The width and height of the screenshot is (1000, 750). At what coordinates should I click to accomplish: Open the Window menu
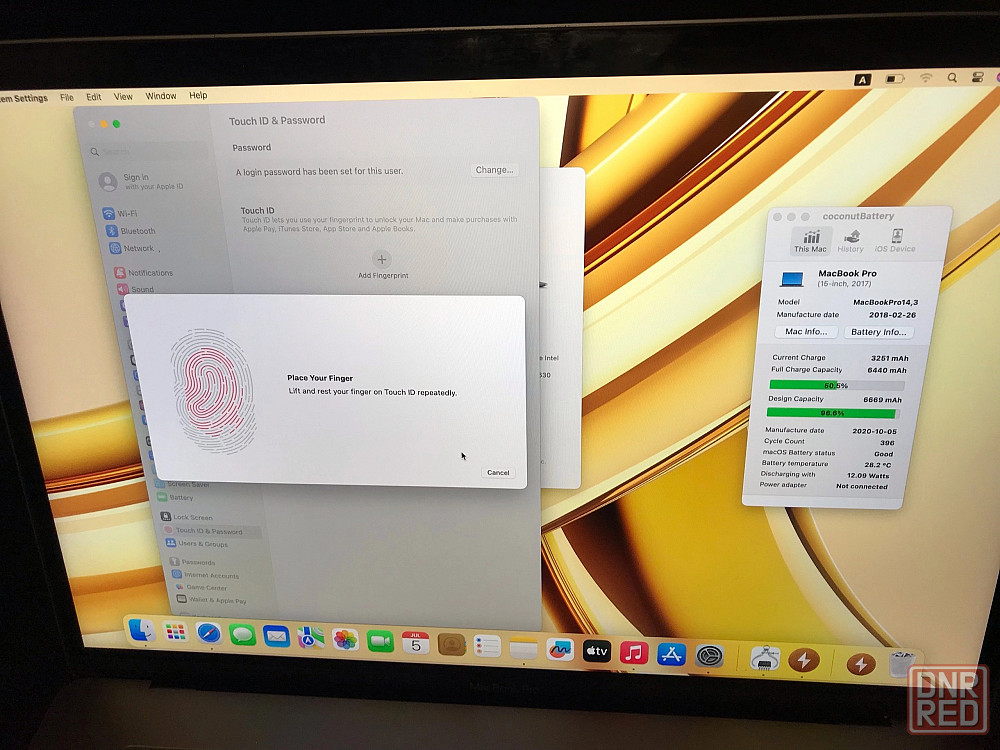click(x=161, y=96)
